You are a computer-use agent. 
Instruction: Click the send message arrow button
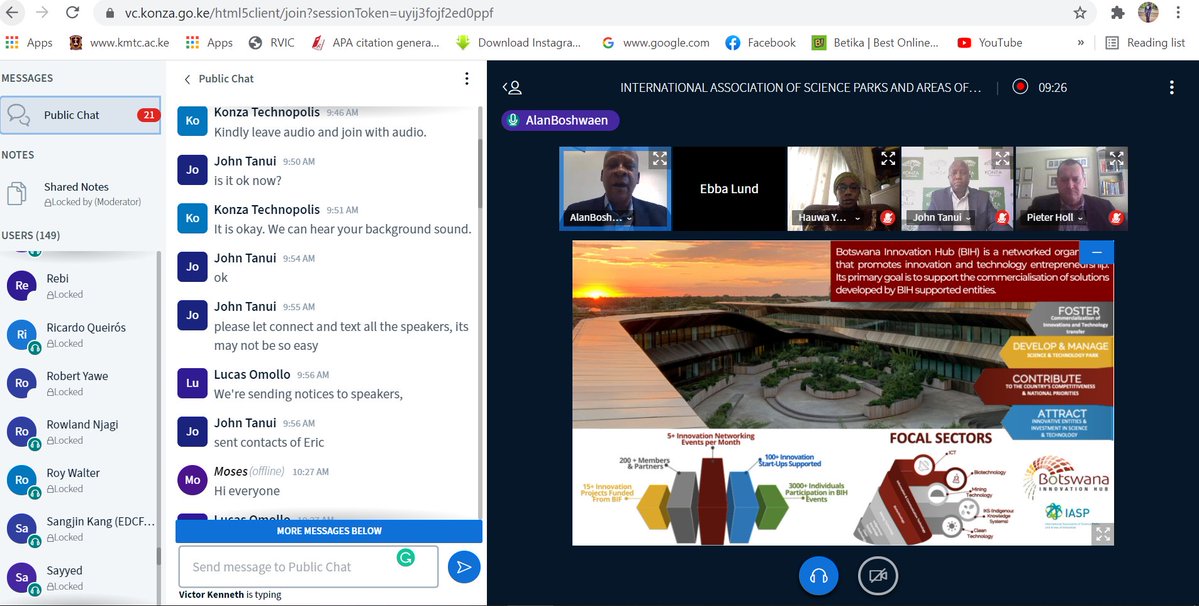coord(464,567)
